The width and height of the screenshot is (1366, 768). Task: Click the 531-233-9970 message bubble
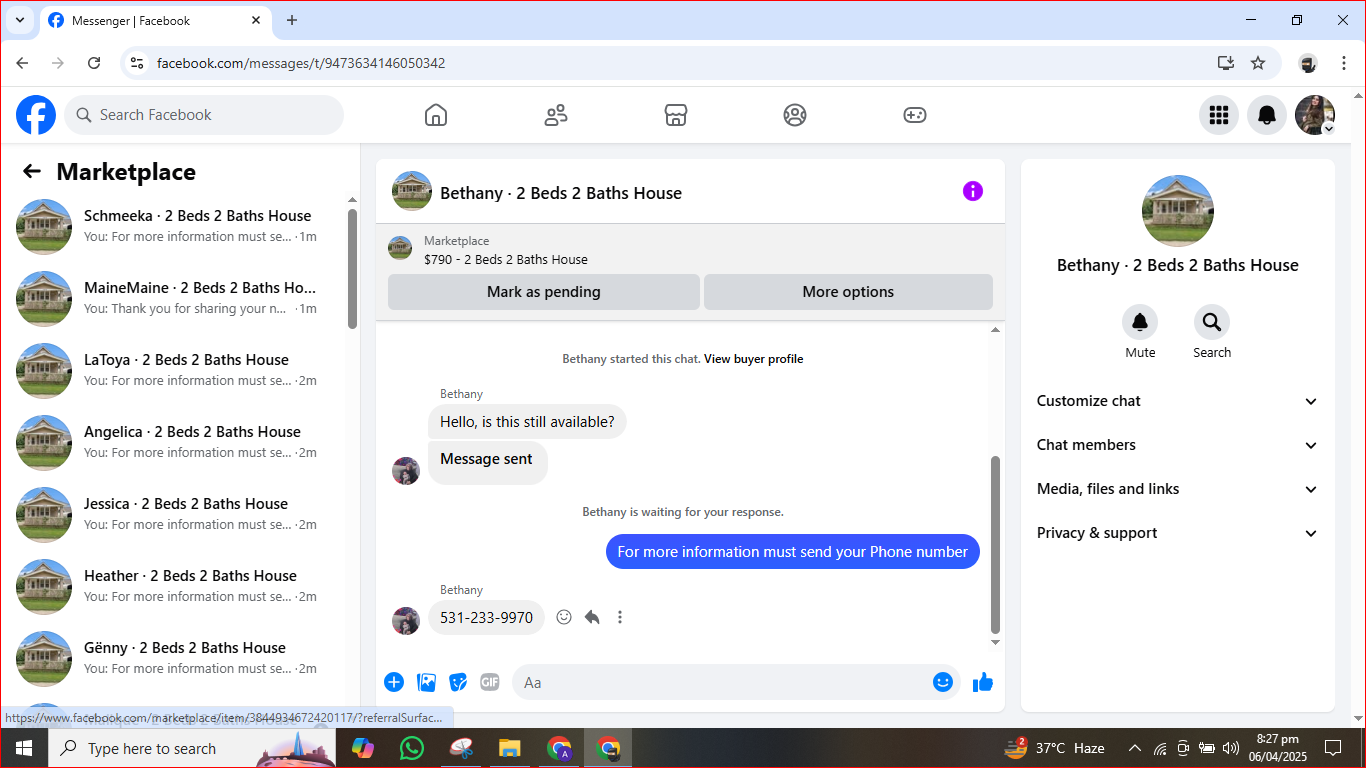point(487,618)
